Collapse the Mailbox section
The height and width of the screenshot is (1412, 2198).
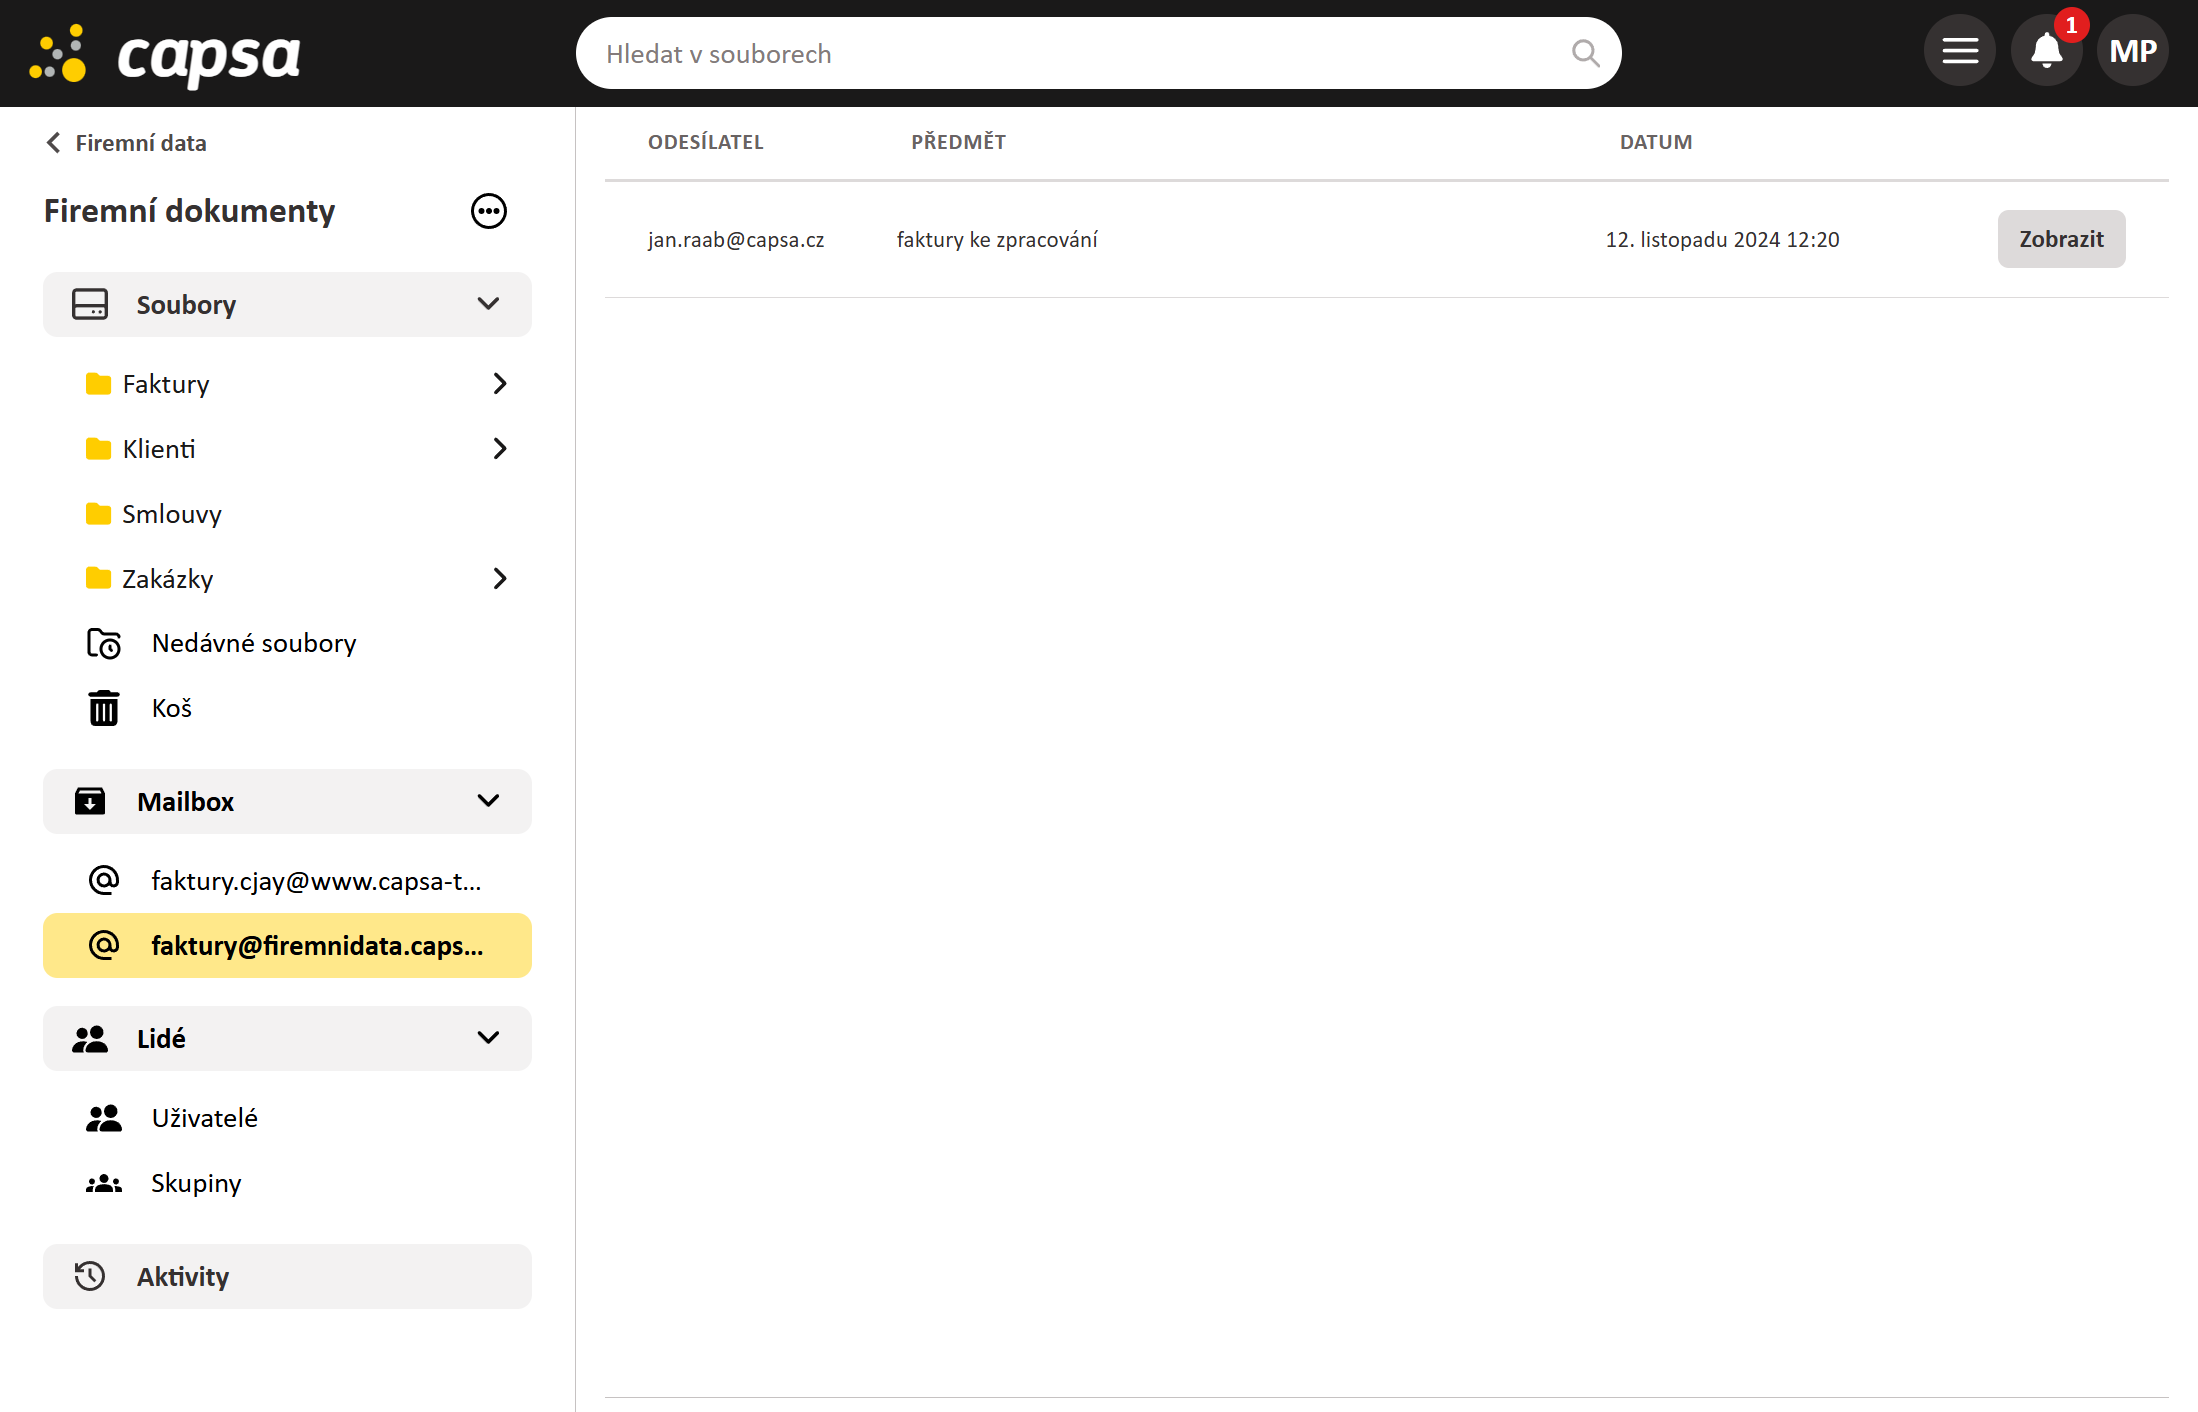488,801
